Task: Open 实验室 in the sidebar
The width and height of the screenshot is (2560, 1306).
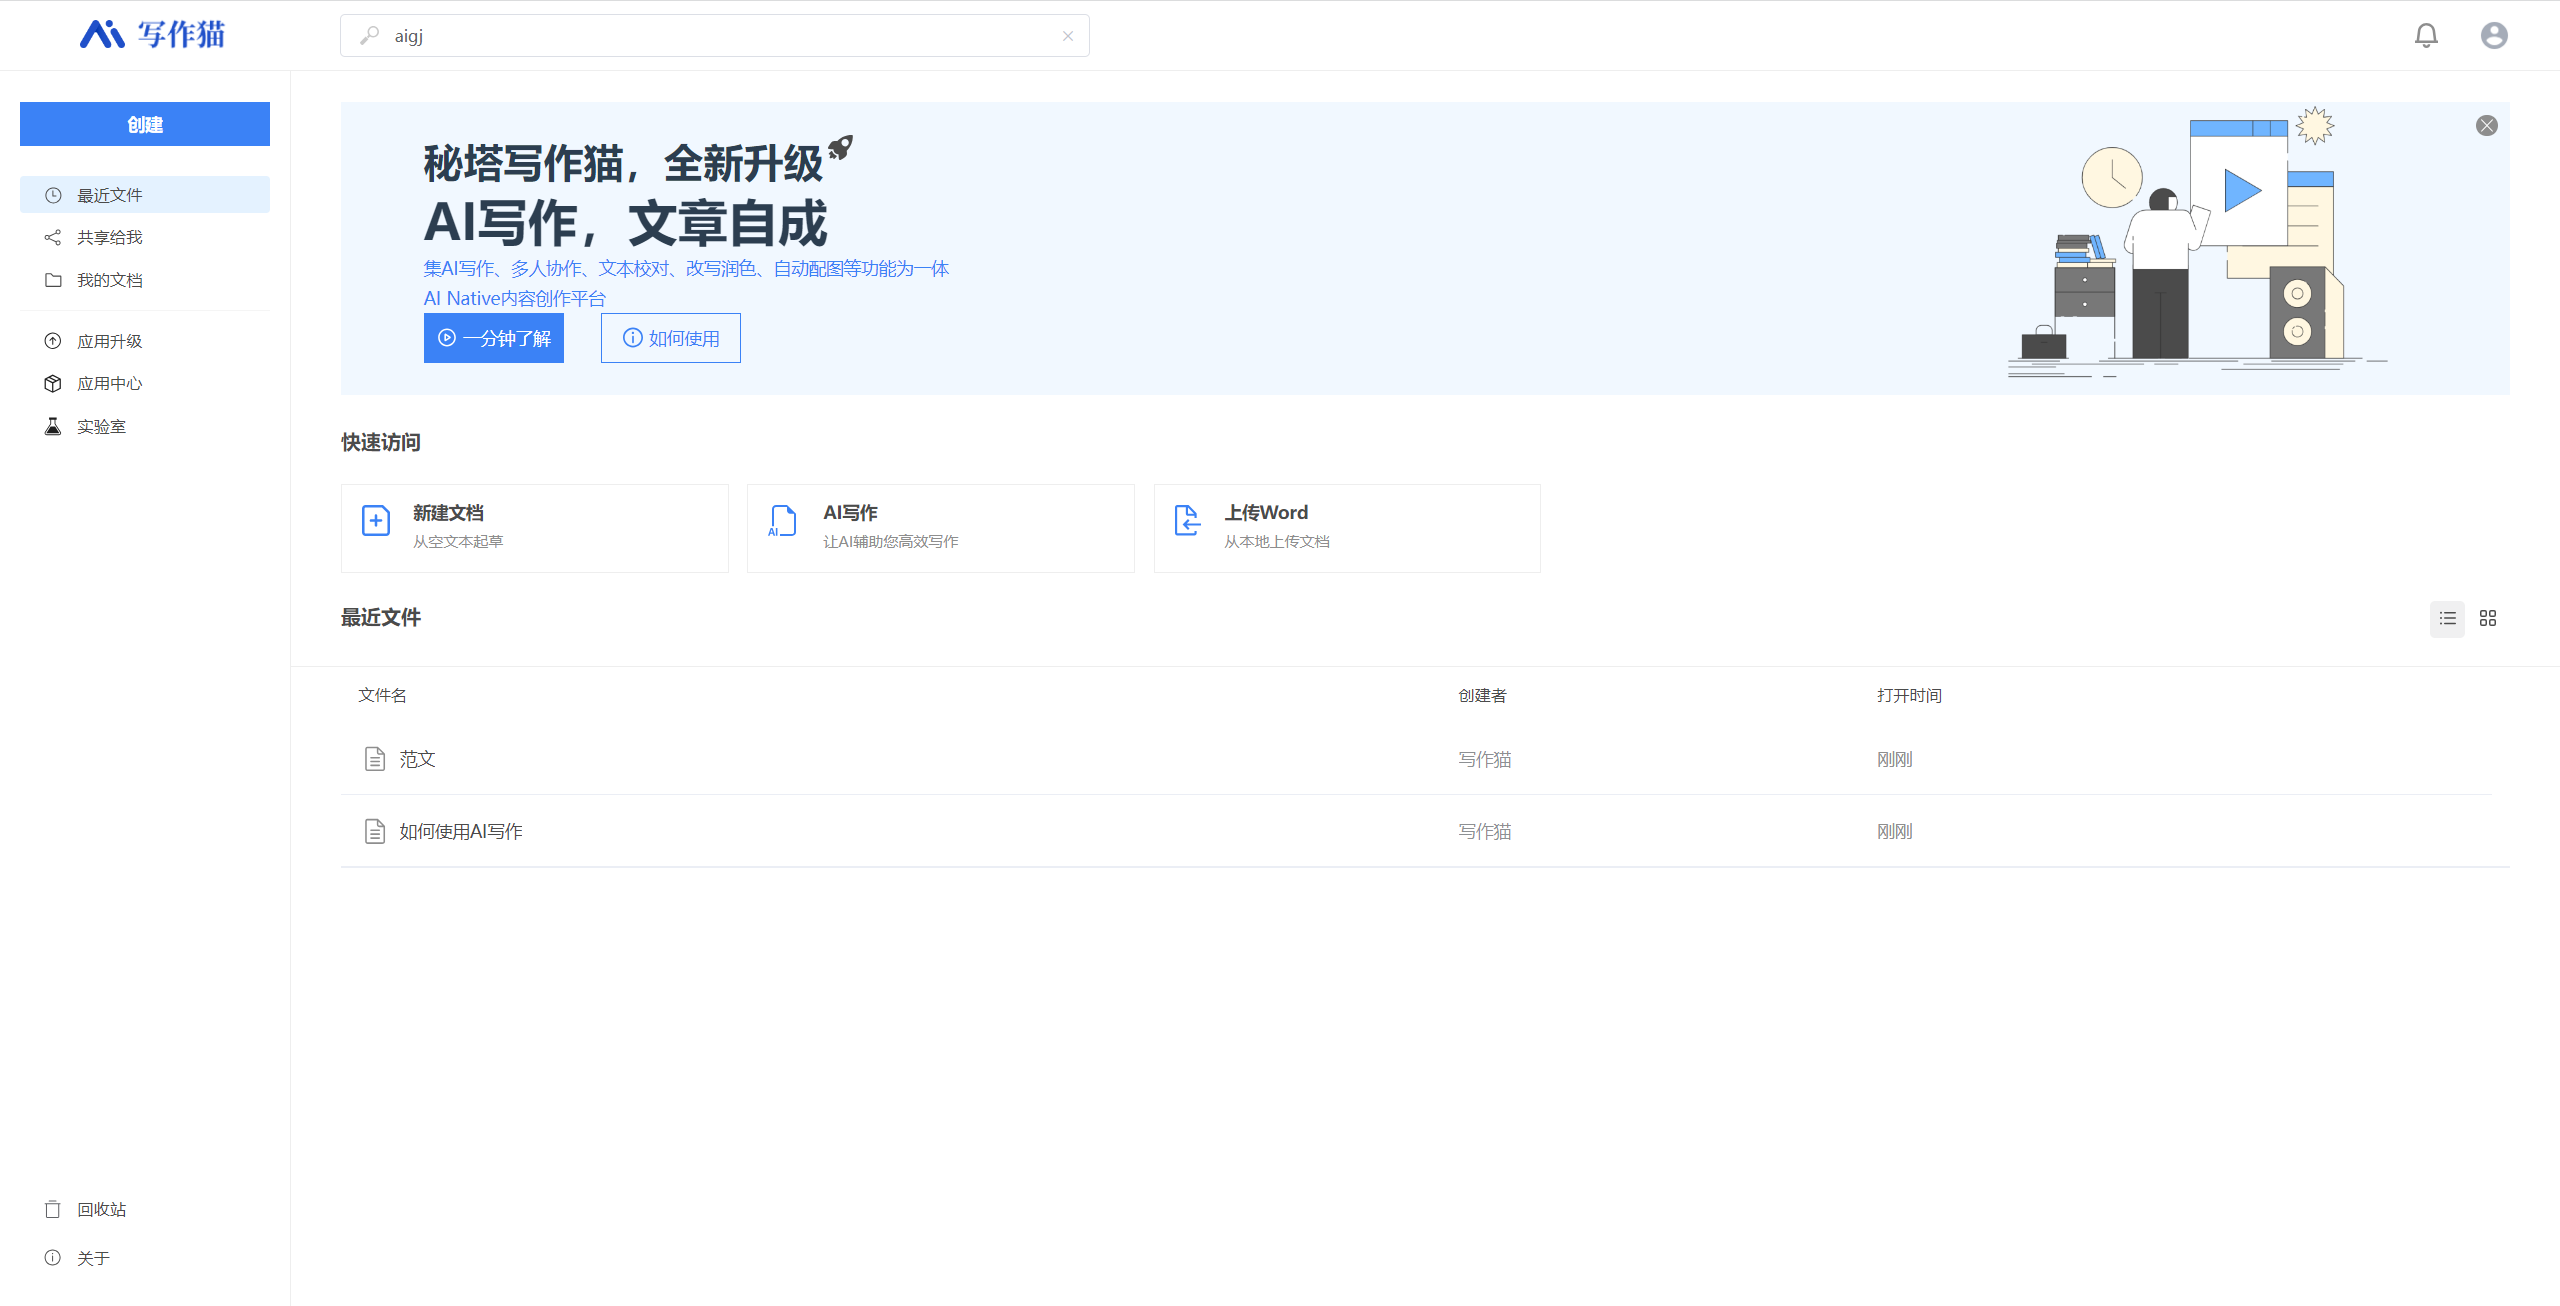Action: (x=100, y=427)
